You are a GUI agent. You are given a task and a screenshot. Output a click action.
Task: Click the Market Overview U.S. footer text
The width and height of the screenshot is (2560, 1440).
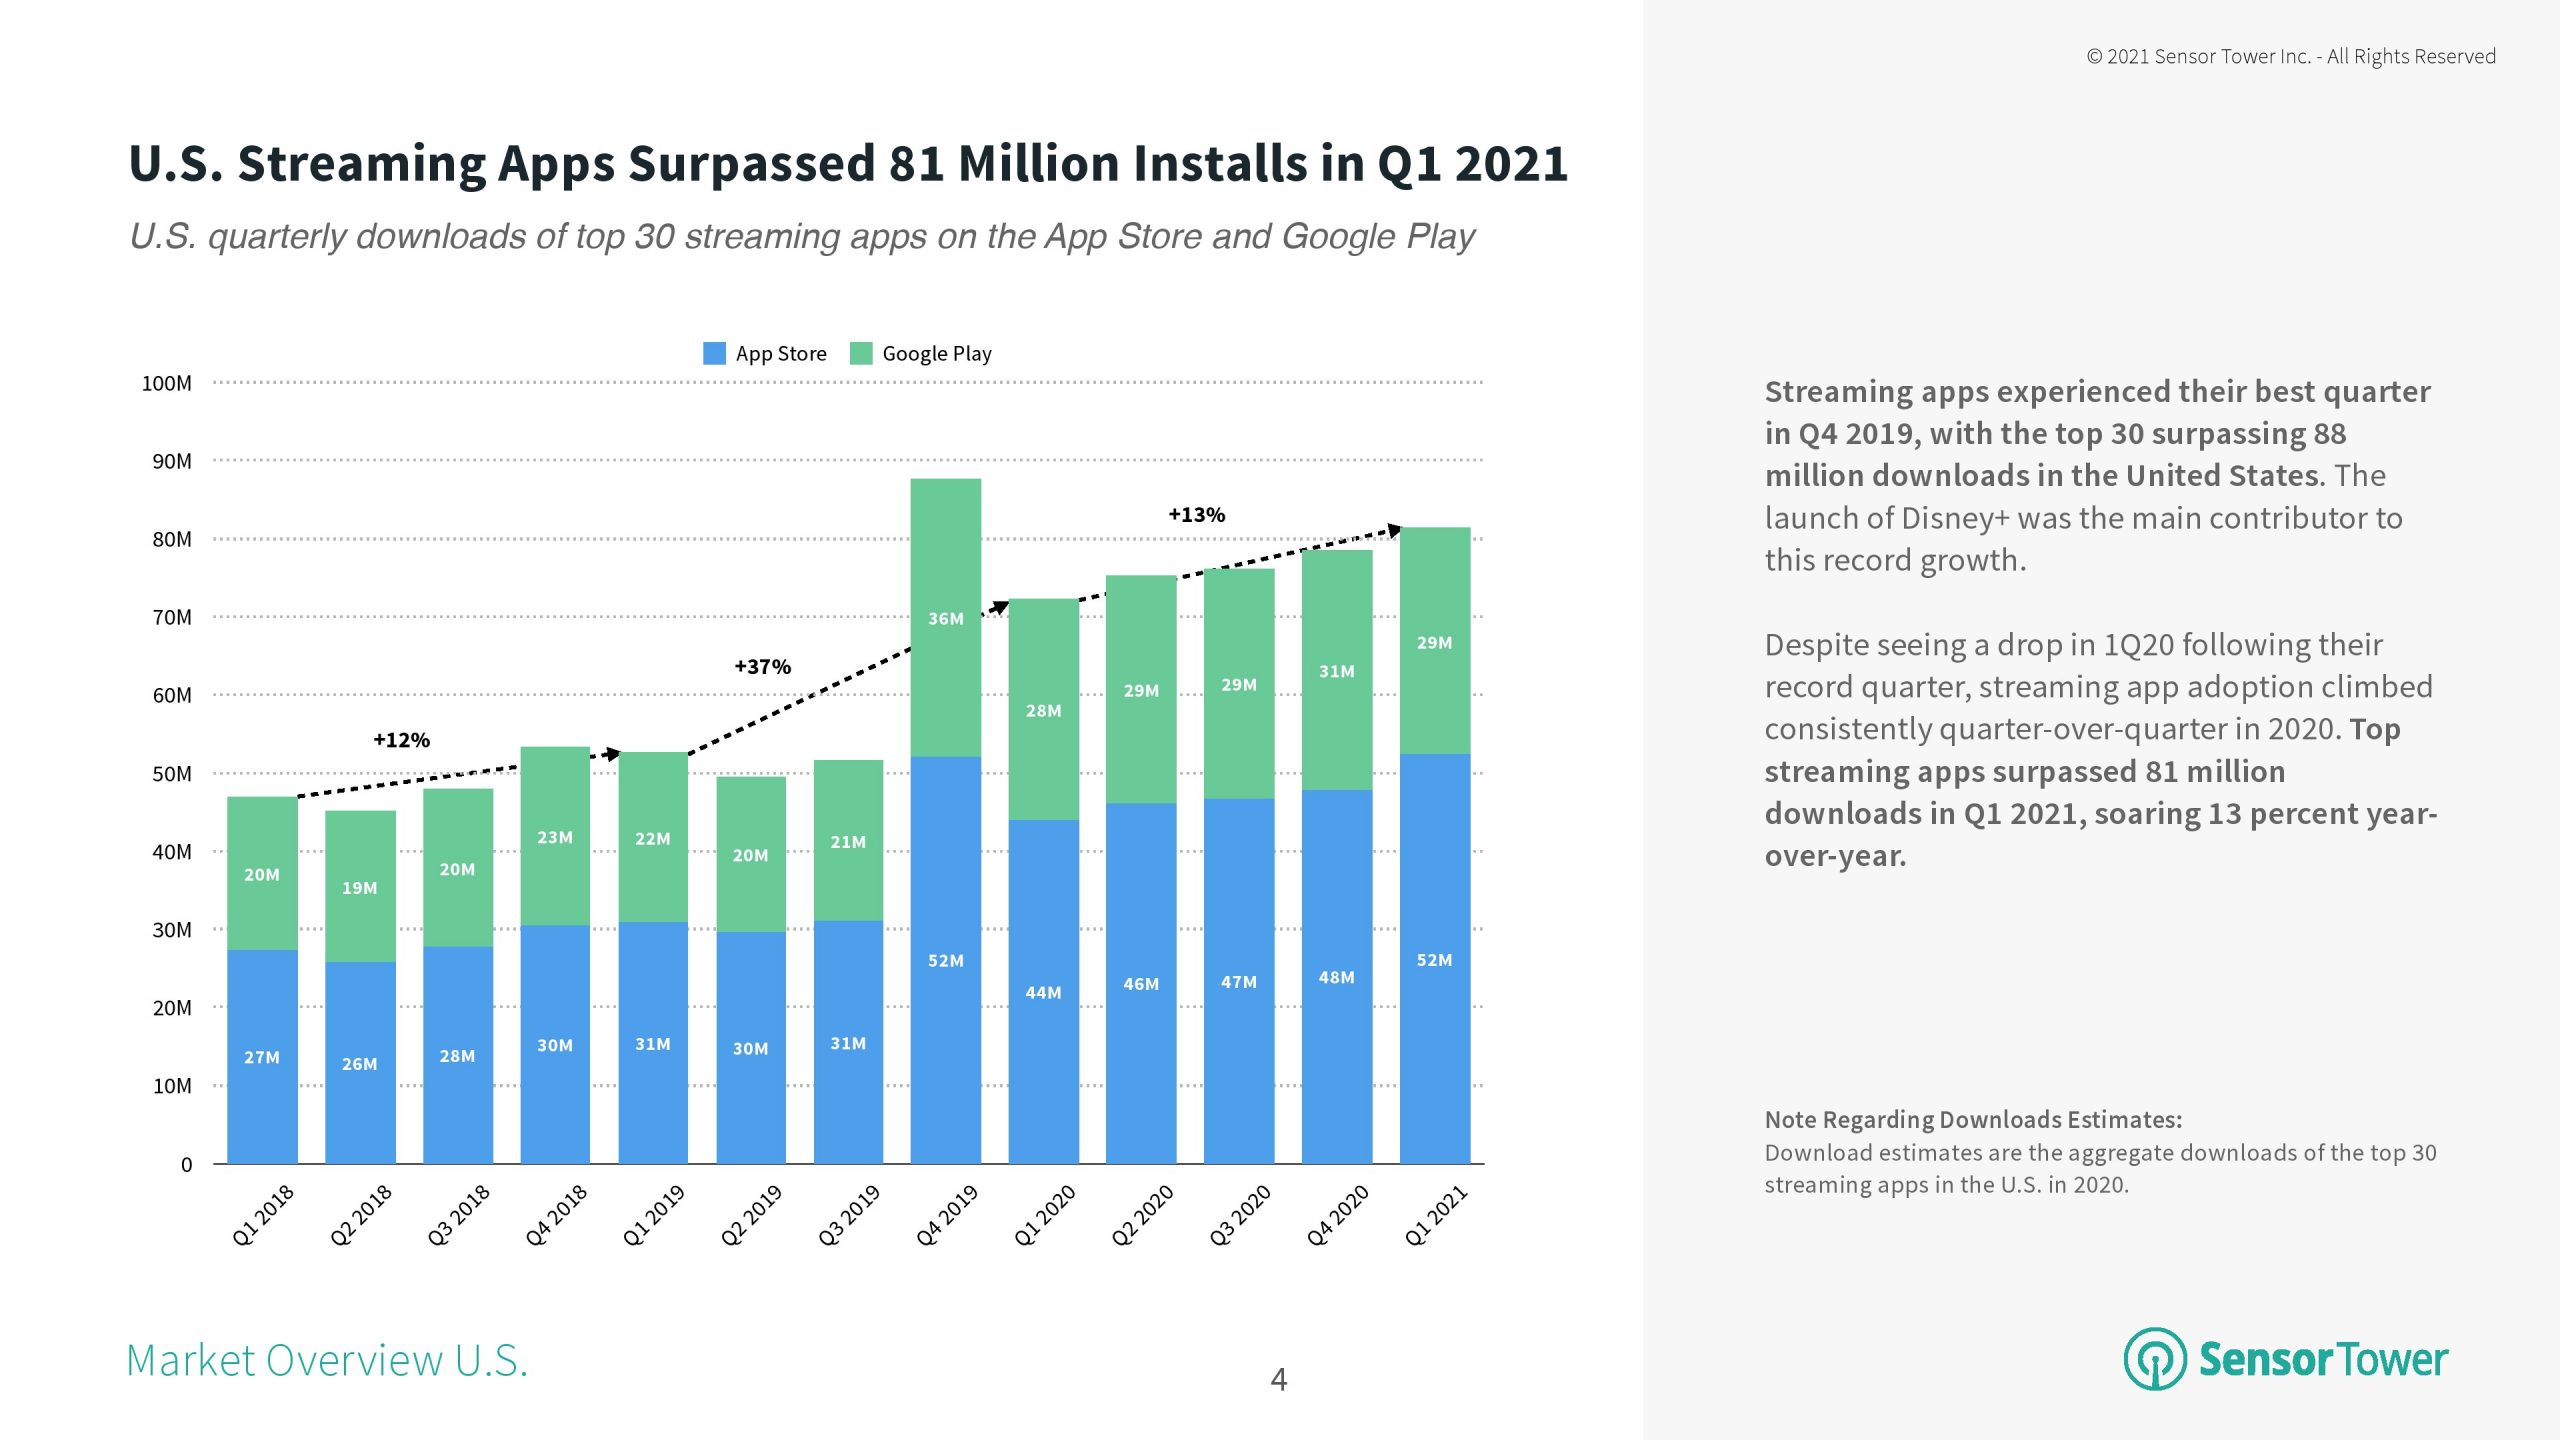[x=327, y=1360]
